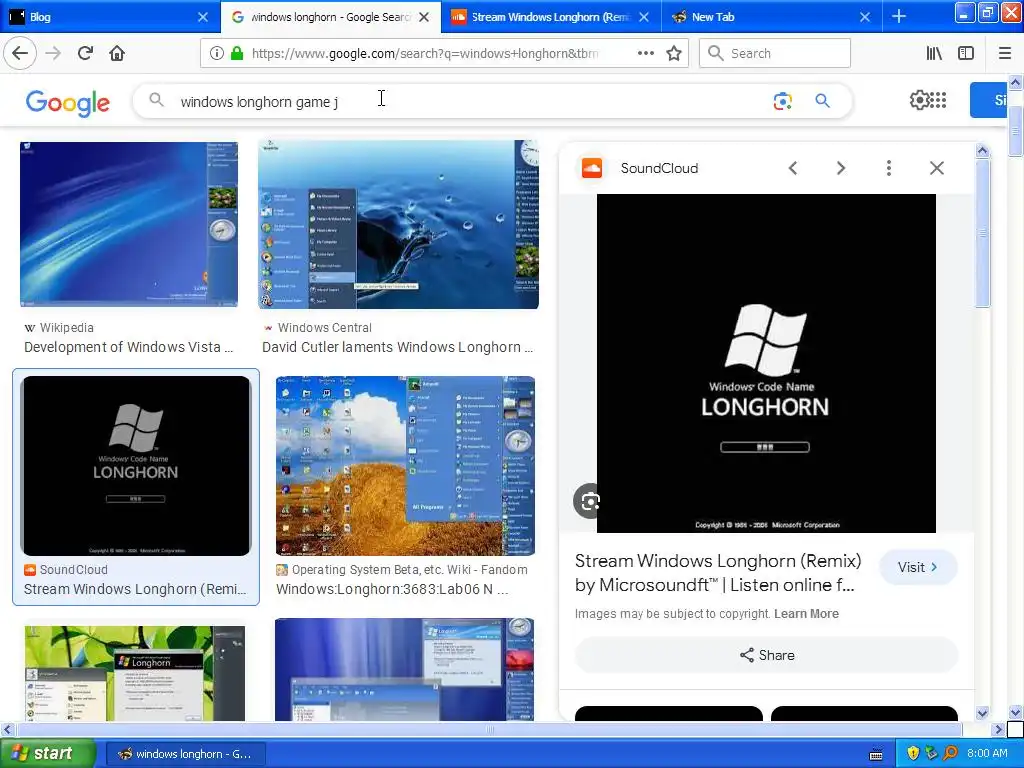Image resolution: width=1024 pixels, height=768 pixels.
Task: Show previous image in preview panel
Action: pos(793,168)
